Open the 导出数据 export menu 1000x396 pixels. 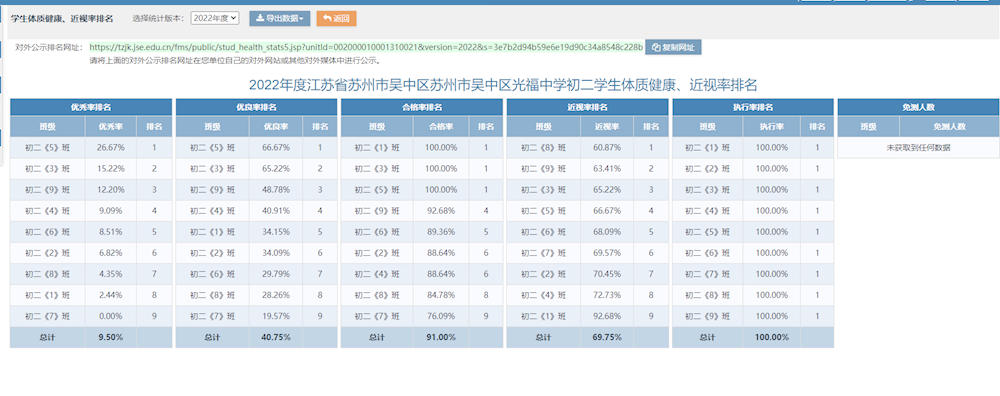(280, 18)
